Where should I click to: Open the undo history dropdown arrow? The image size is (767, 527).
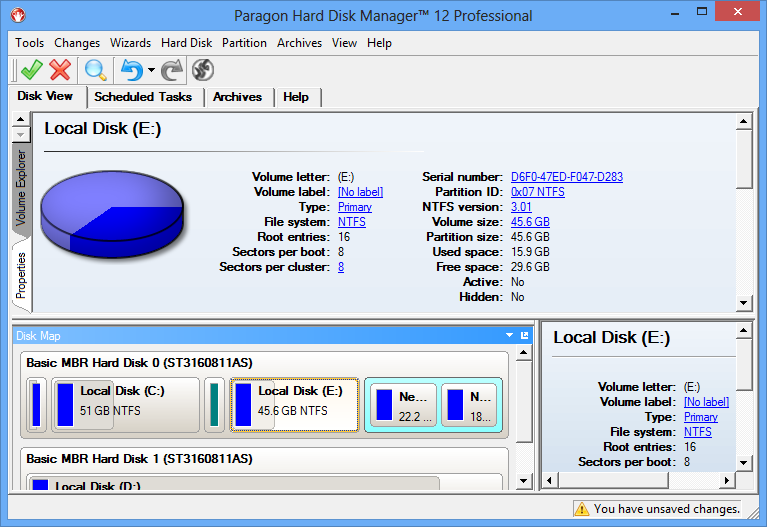[x=151, y=70]
